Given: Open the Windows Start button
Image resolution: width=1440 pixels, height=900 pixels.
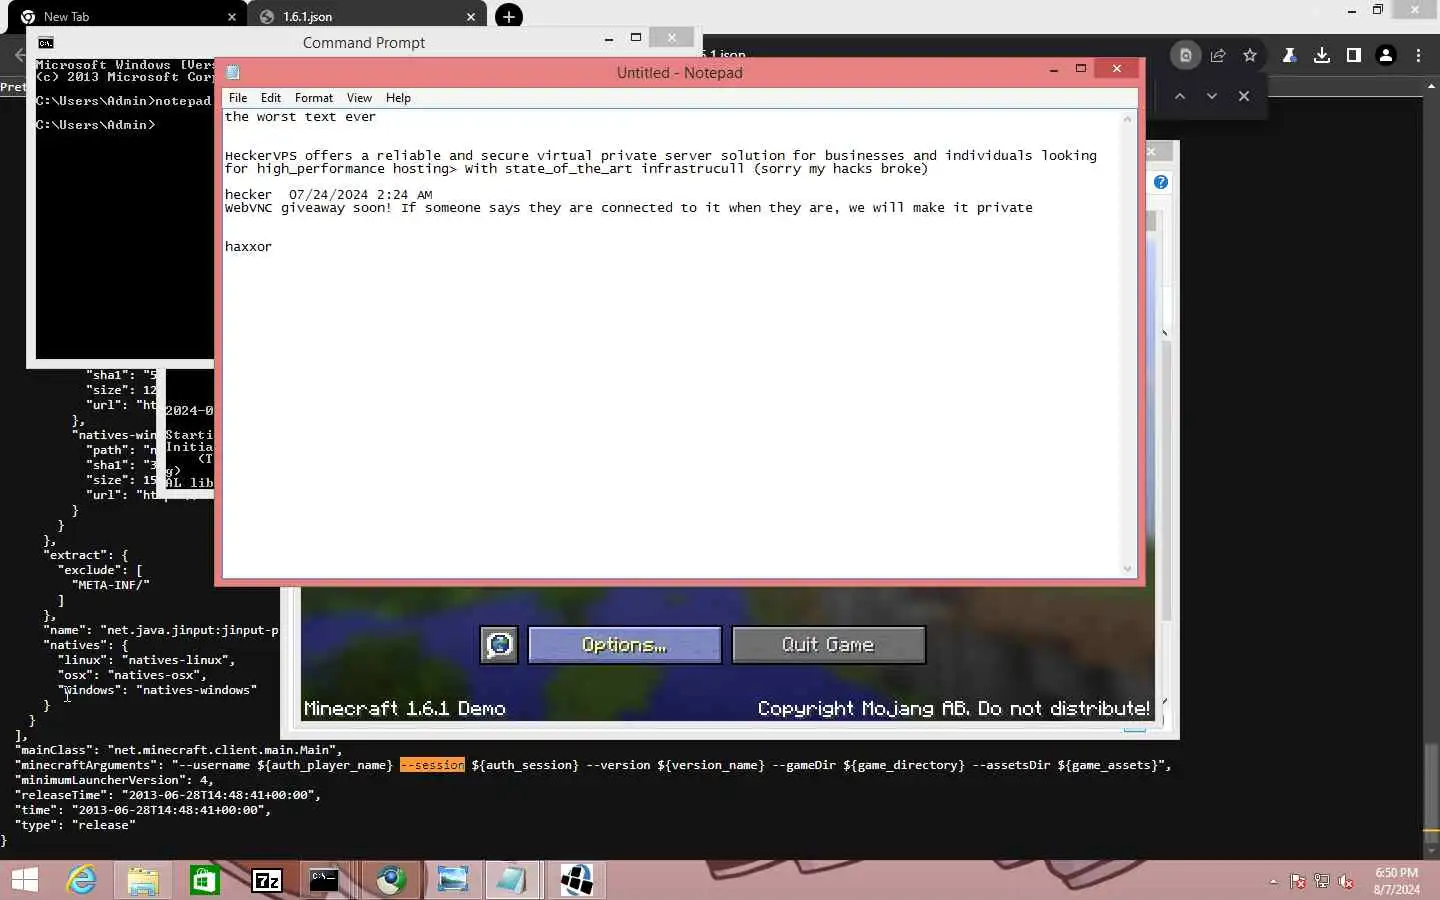Looking at the screenshot, I should click(24, 880).
